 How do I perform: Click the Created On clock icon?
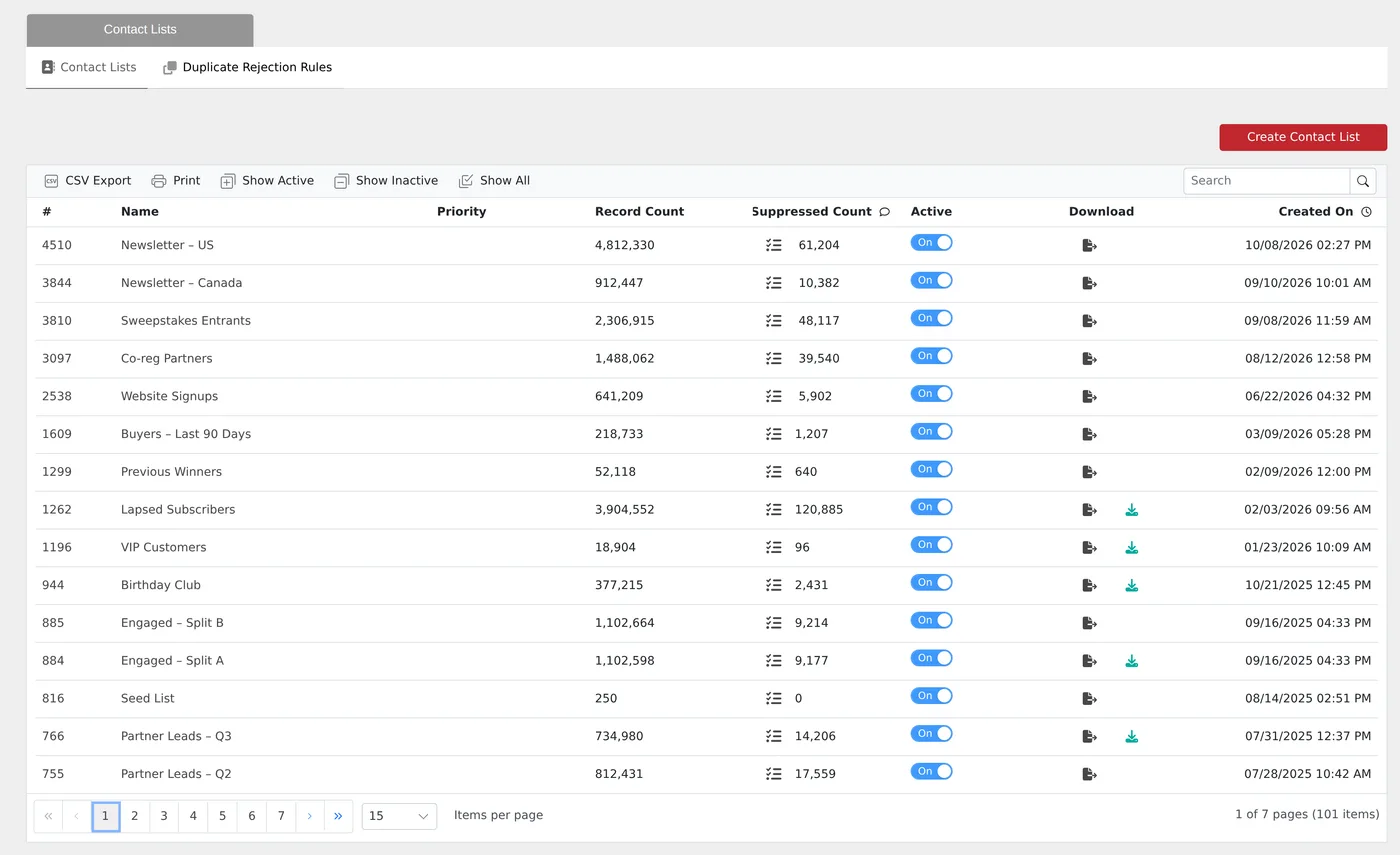1366,212
